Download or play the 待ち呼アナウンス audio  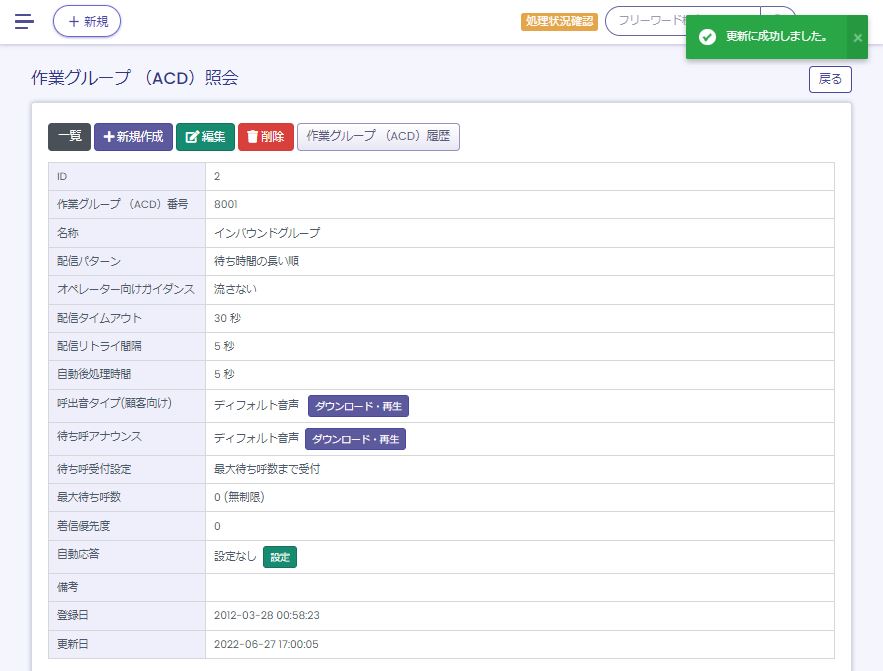pos(355,439)
